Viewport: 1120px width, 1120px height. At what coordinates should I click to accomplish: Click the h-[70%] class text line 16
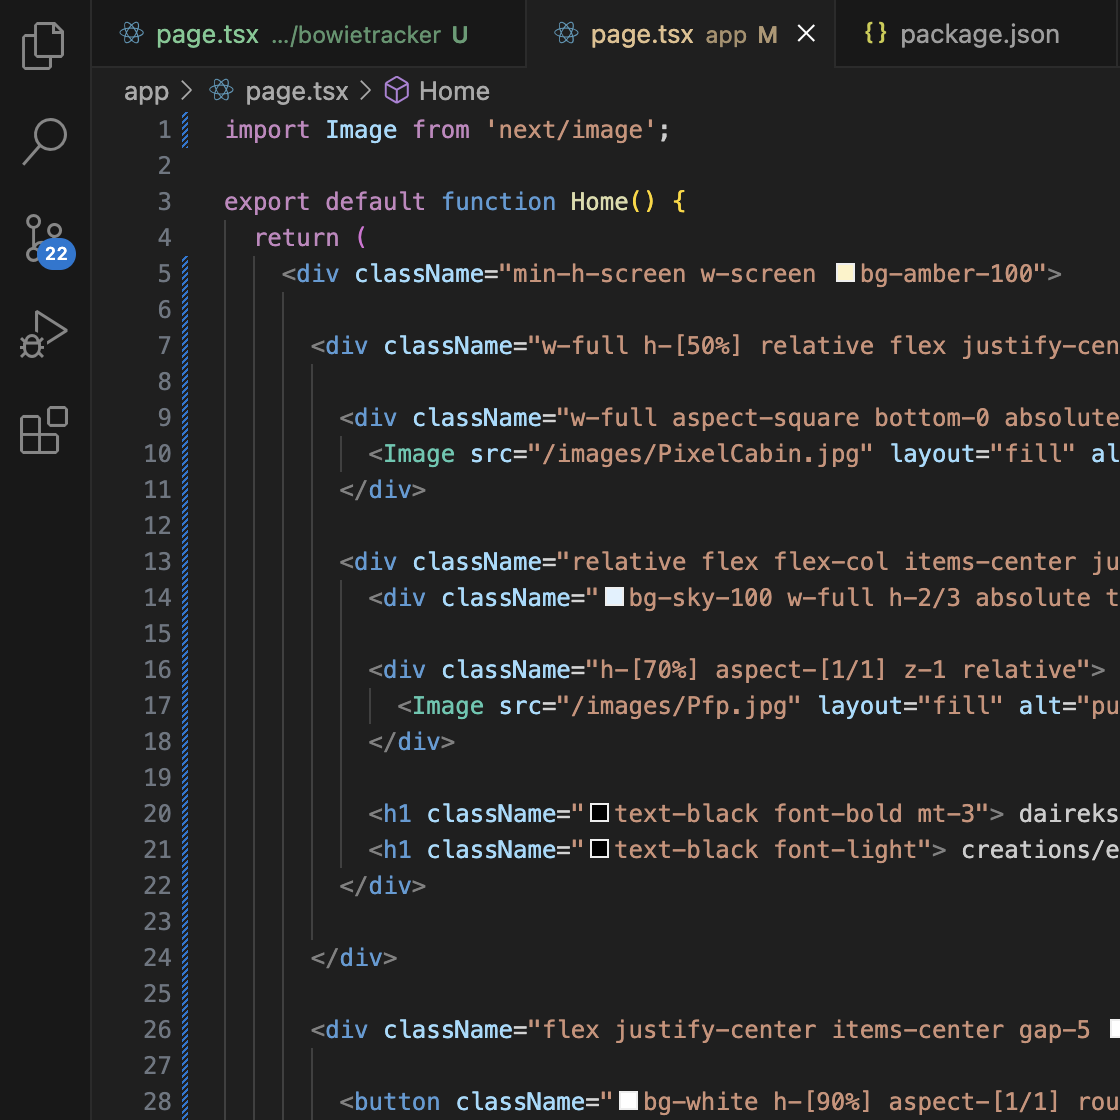pos(648,670)
